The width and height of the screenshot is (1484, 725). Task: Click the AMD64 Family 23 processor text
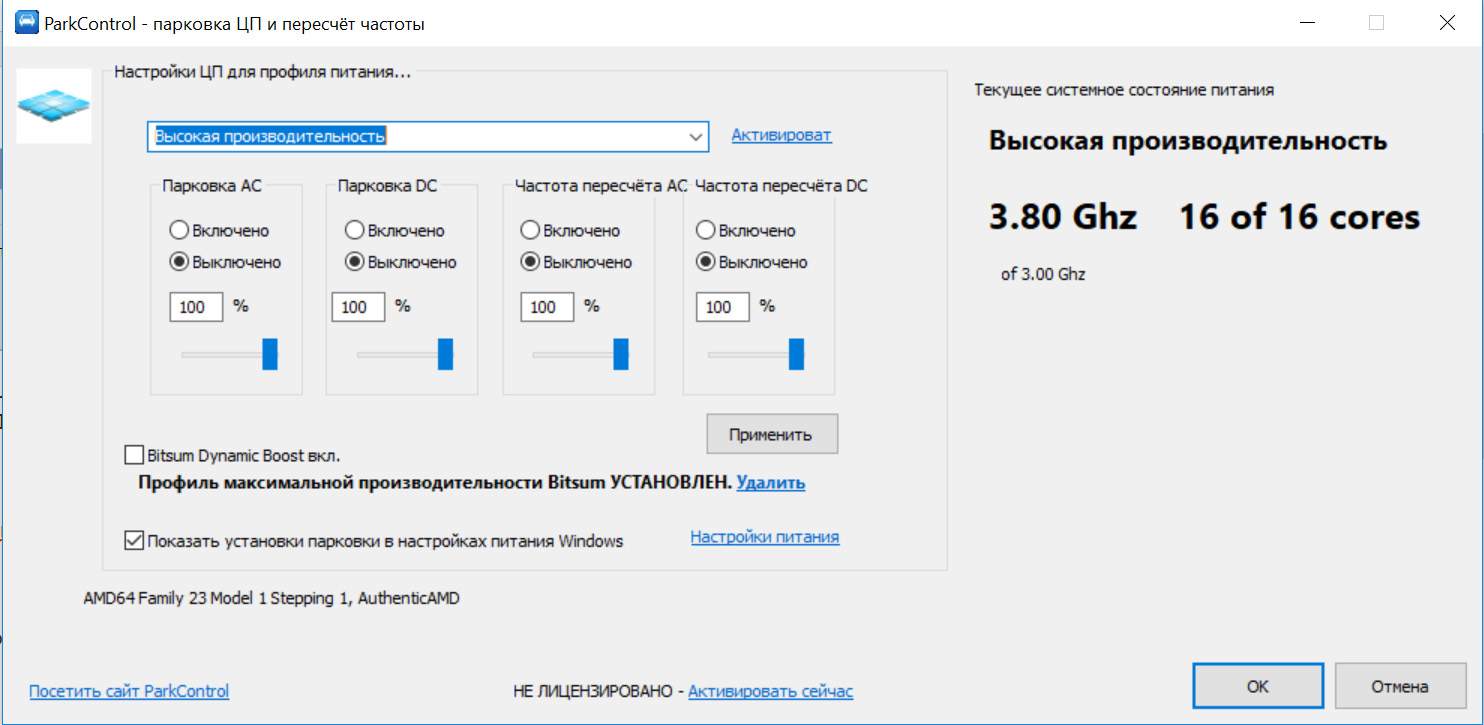coord(272,598)
